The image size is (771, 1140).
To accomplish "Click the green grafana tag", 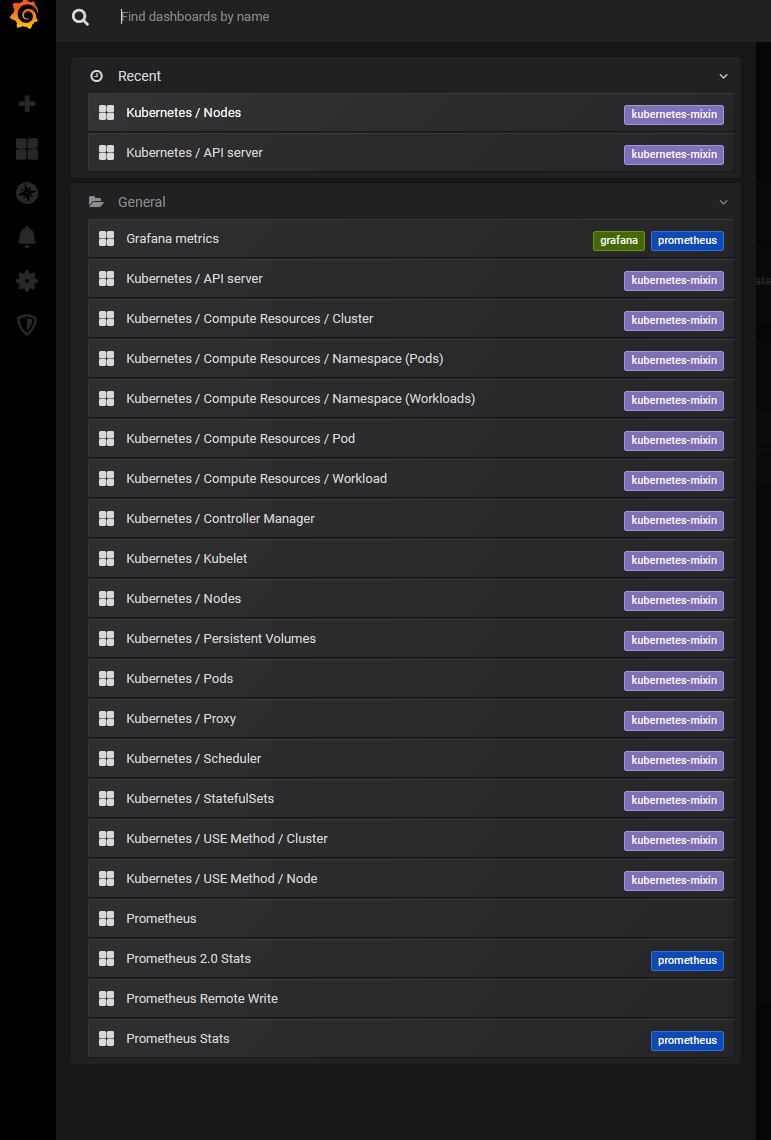I will coord(619,241).
